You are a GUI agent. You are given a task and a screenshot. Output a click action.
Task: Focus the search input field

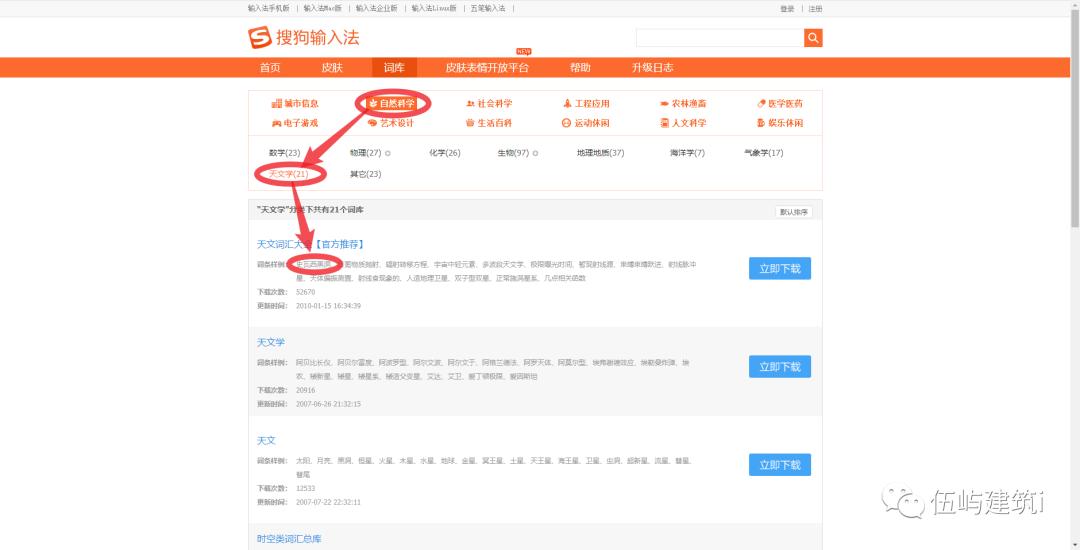coord(720,38)
